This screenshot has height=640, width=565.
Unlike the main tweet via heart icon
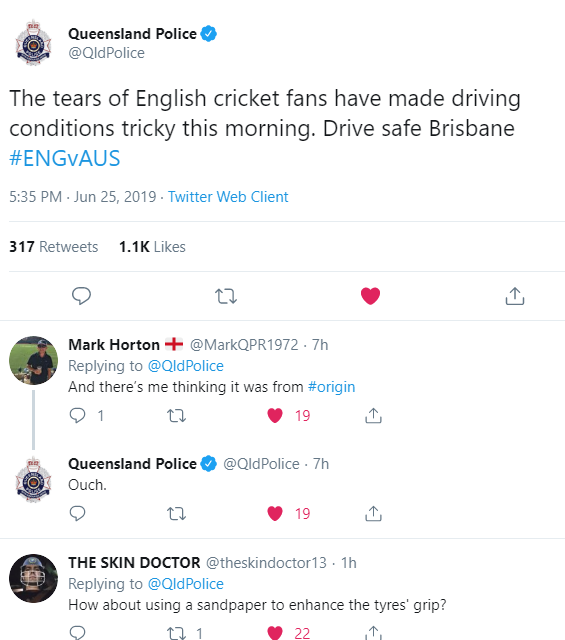[x=370, y=296]
